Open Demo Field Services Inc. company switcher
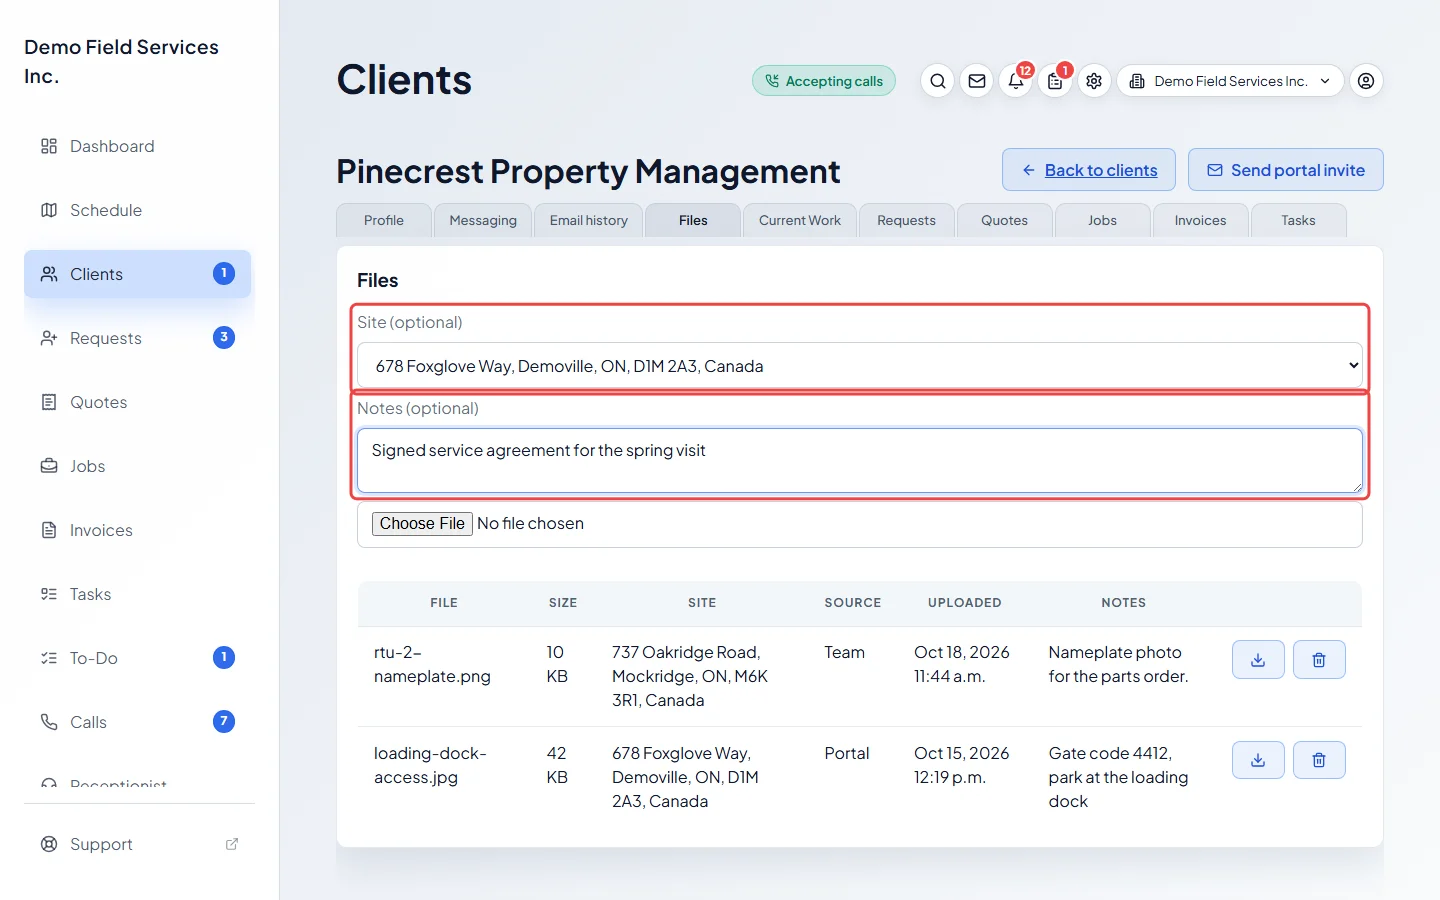 coord(1230,81)
